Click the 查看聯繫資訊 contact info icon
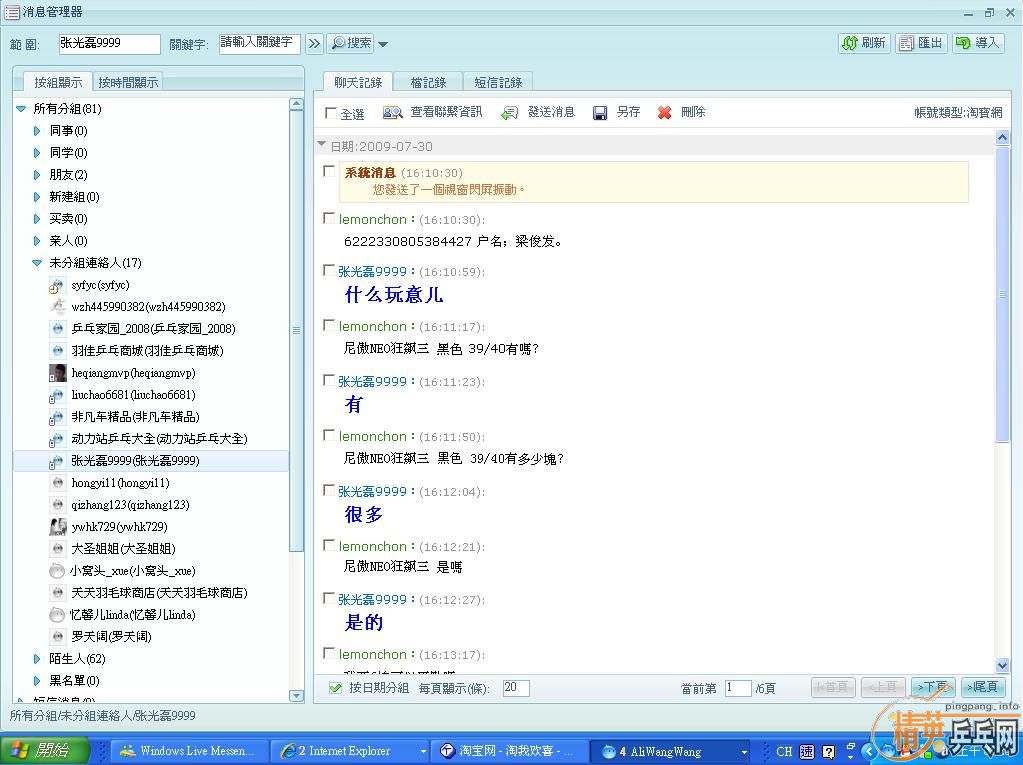The height and width of the screenshot is (765, 1023). (x=392, y=113)
